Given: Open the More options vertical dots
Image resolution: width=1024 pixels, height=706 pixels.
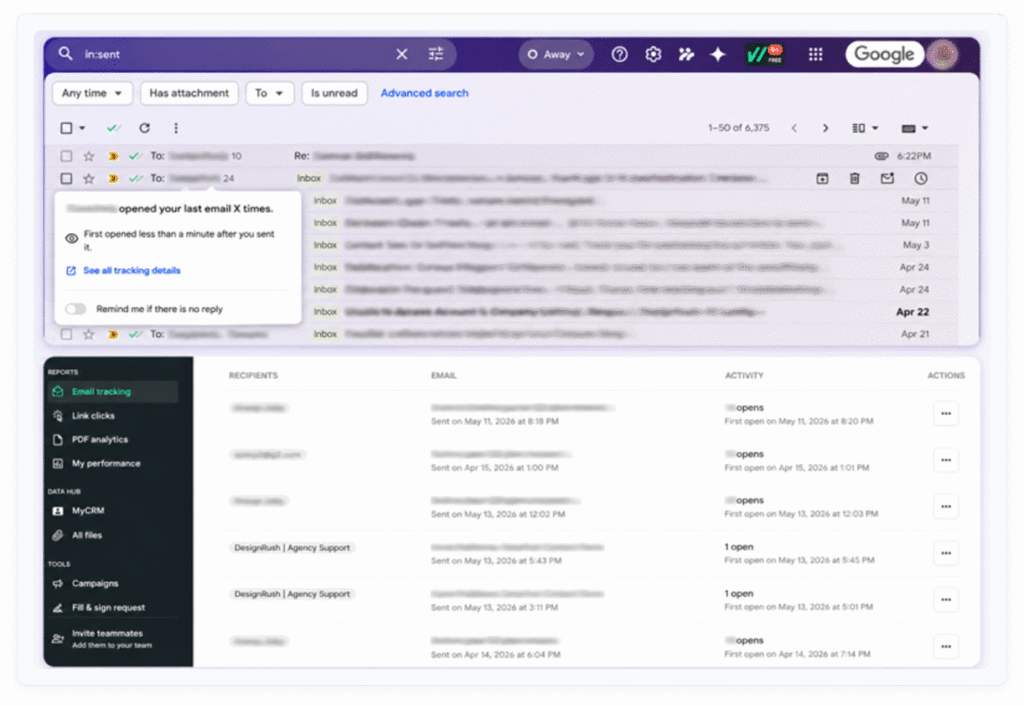Looking at the screenshot, I should (x=176, y=128).
